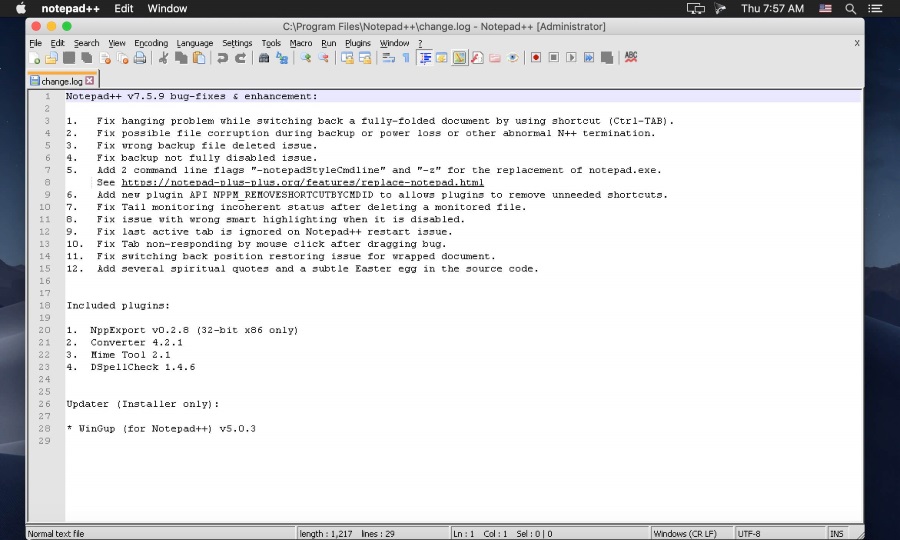900x540 pixels.
Task: Toggle file monitoring eye icon
Action: (x=513, y=58)
